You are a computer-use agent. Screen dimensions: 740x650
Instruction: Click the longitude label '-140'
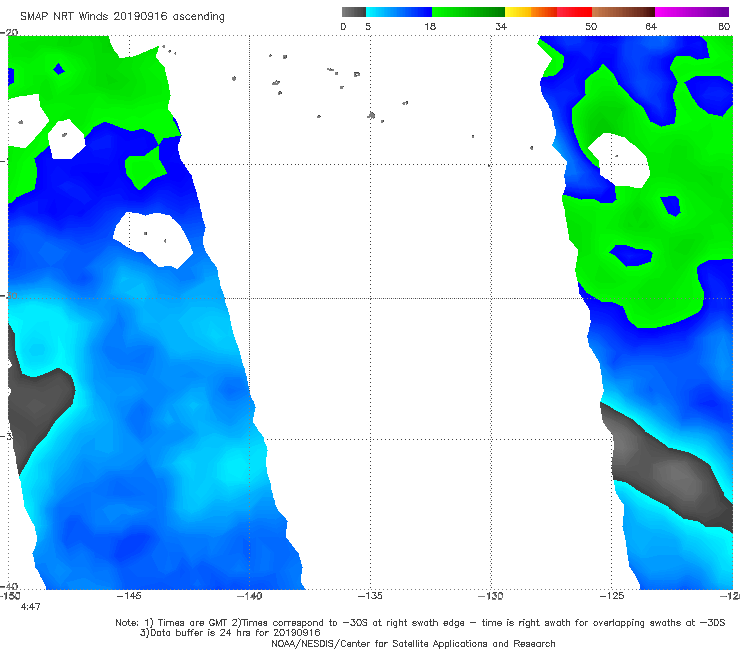[250, 596]
